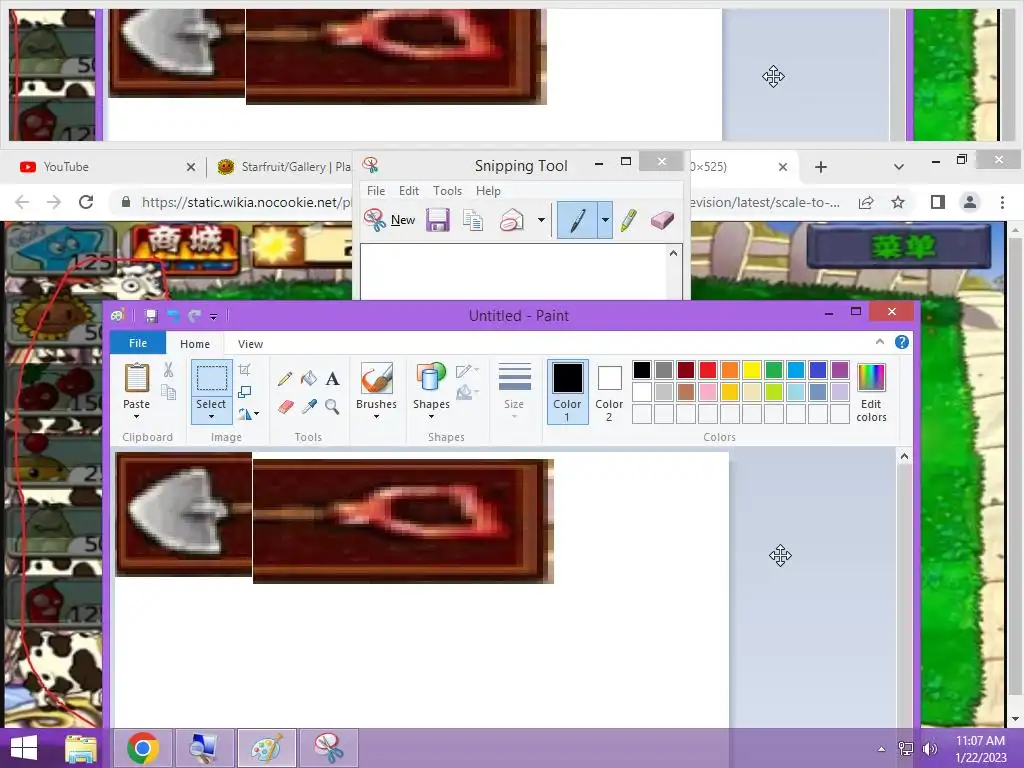The width and height of the screenshot is (1024, 768).
Task: Switch to the YouTube browser tab
Action: click(x=104, y=167)
